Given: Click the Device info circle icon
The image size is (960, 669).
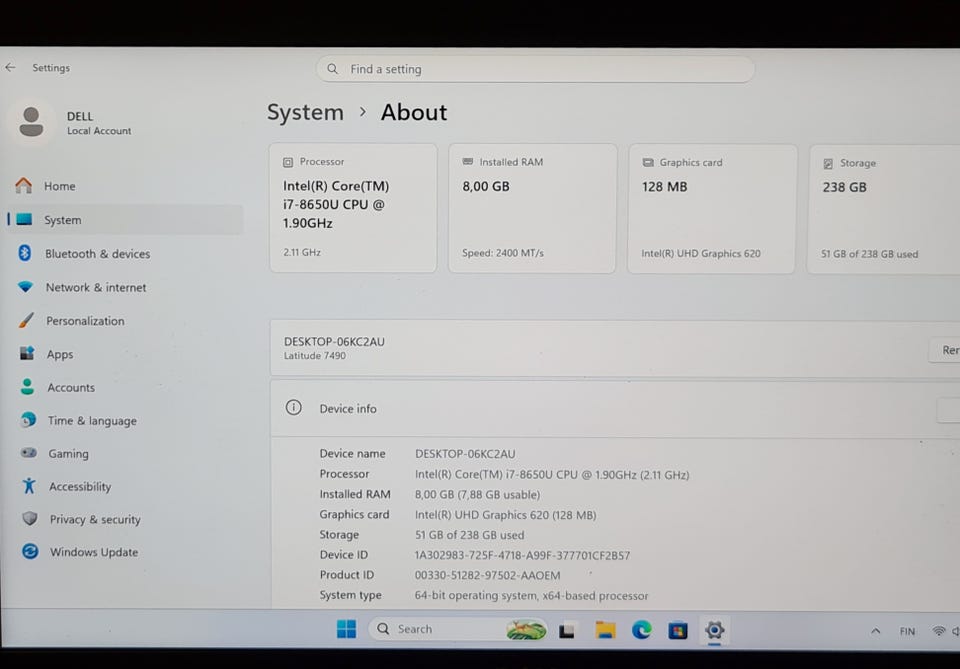Looking at the screenshot, I should tap(293, 408).
